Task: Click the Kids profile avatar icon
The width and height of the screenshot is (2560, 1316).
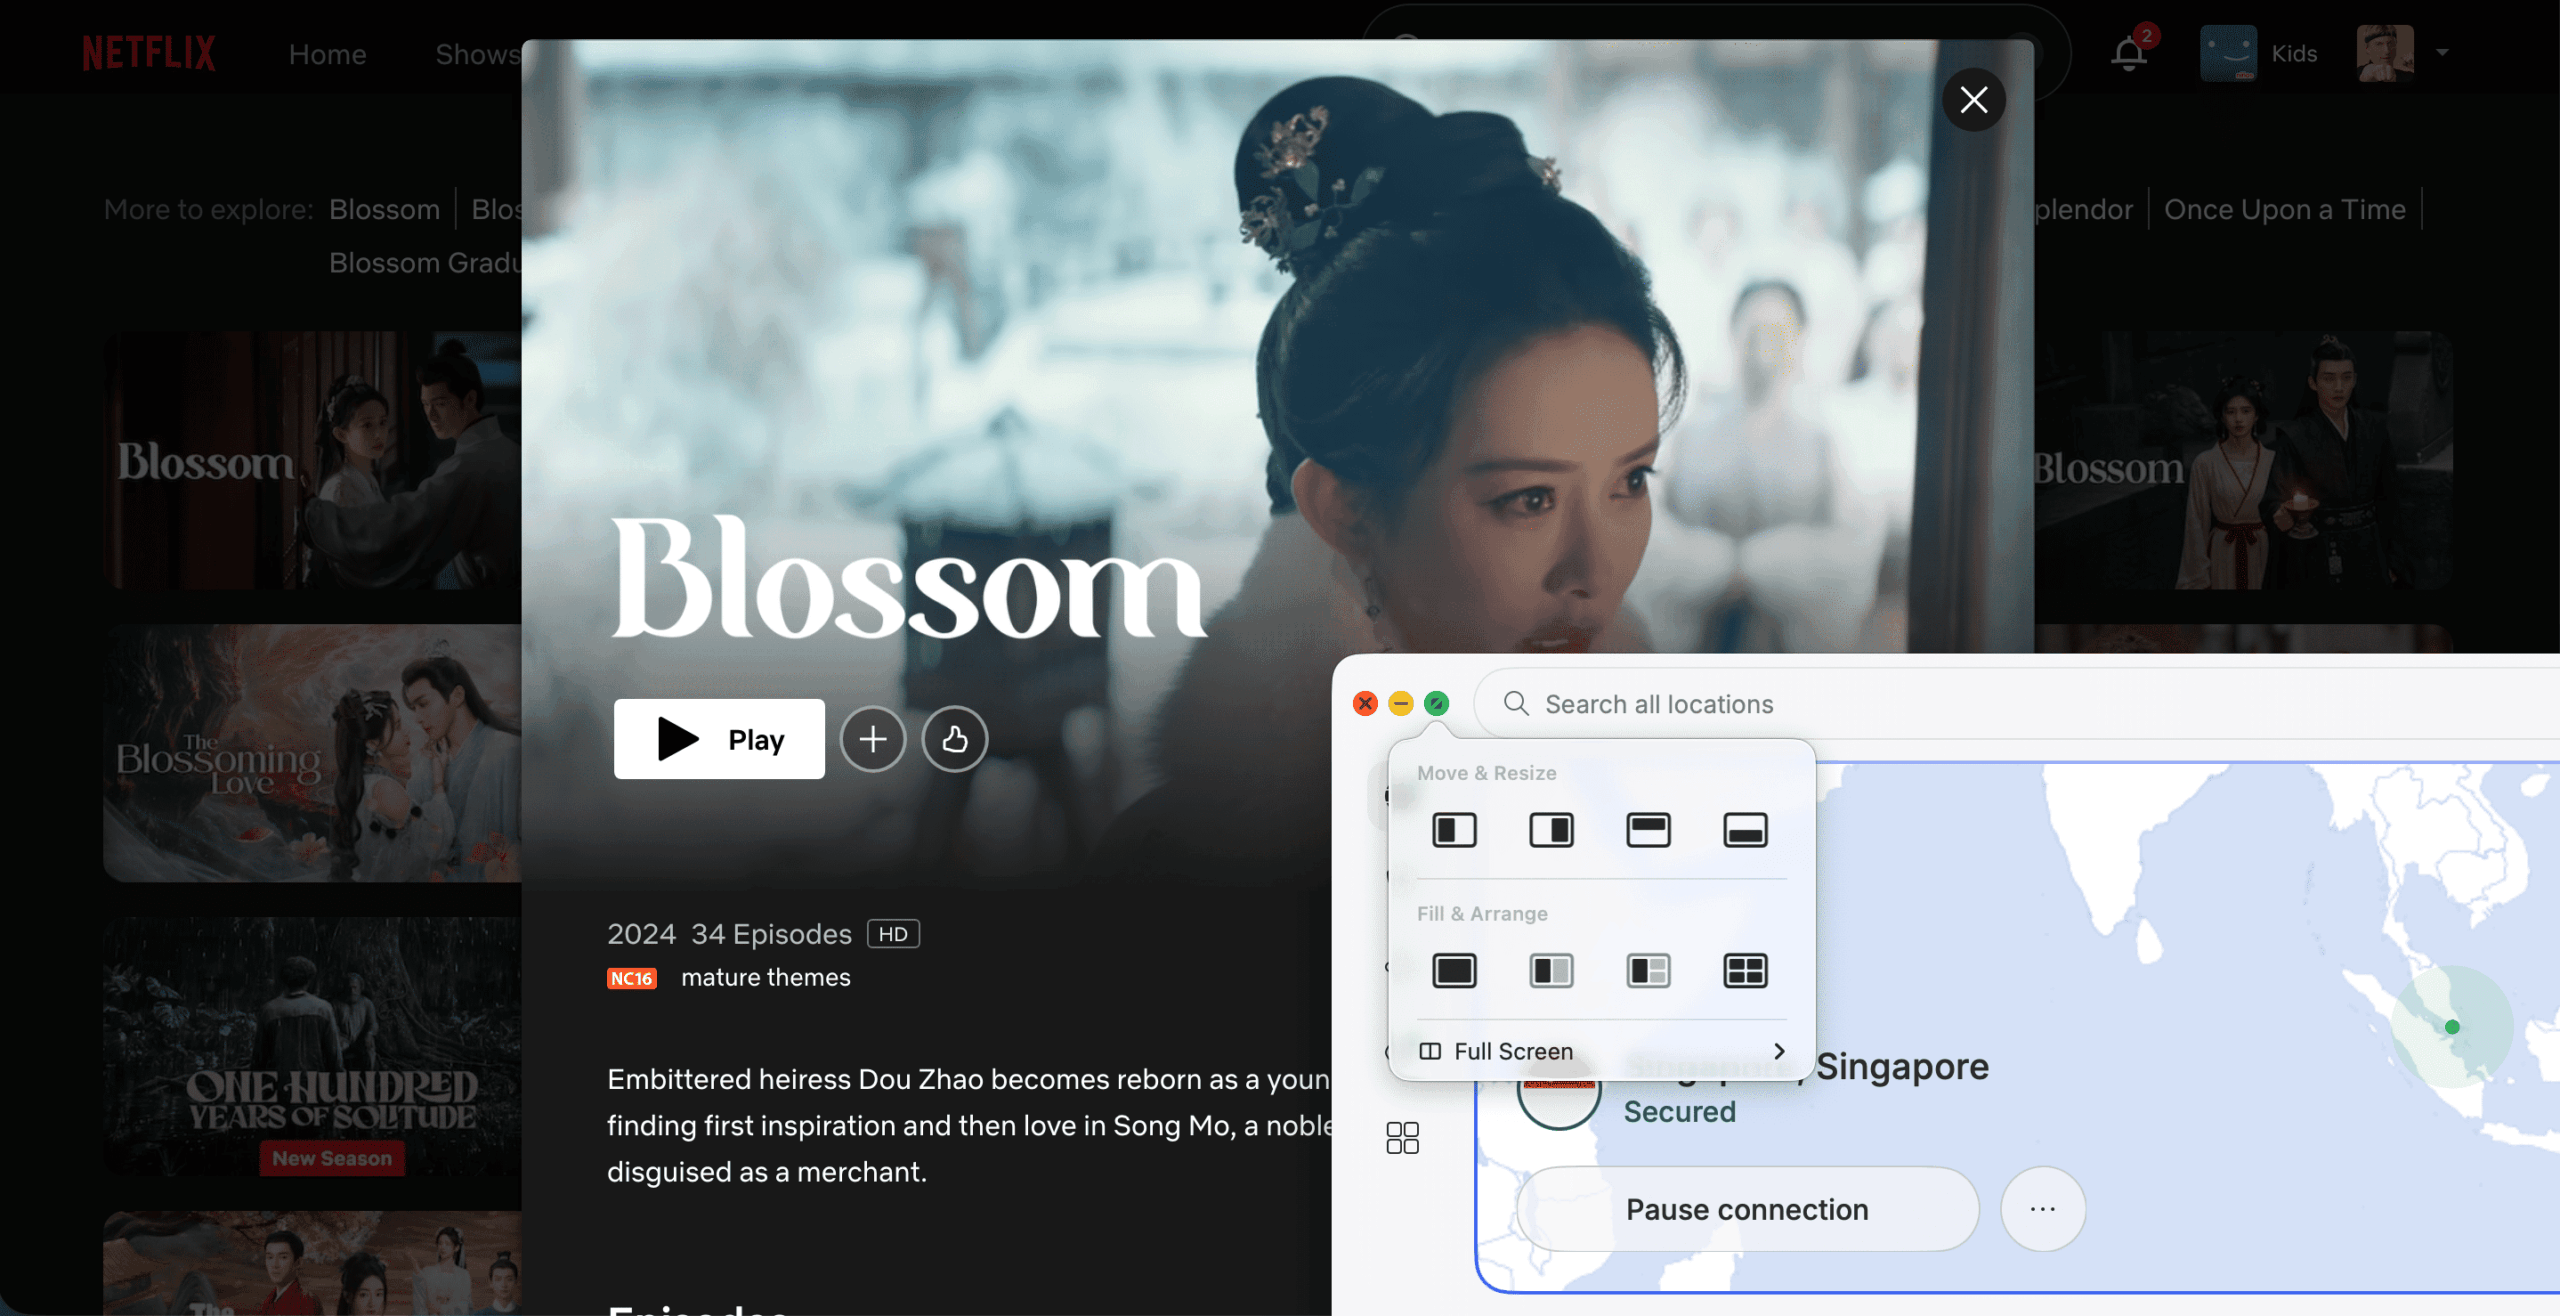Action: click(2228, 53)
